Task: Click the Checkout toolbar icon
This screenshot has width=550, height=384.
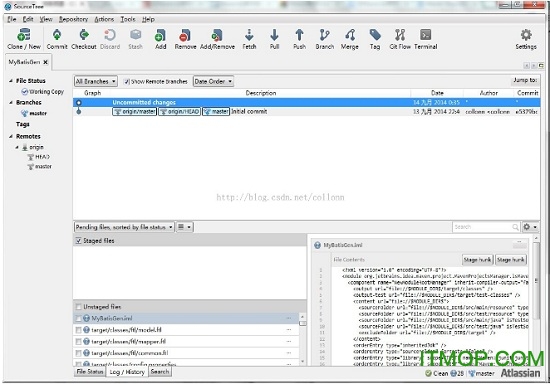Action: coord(84,39)
